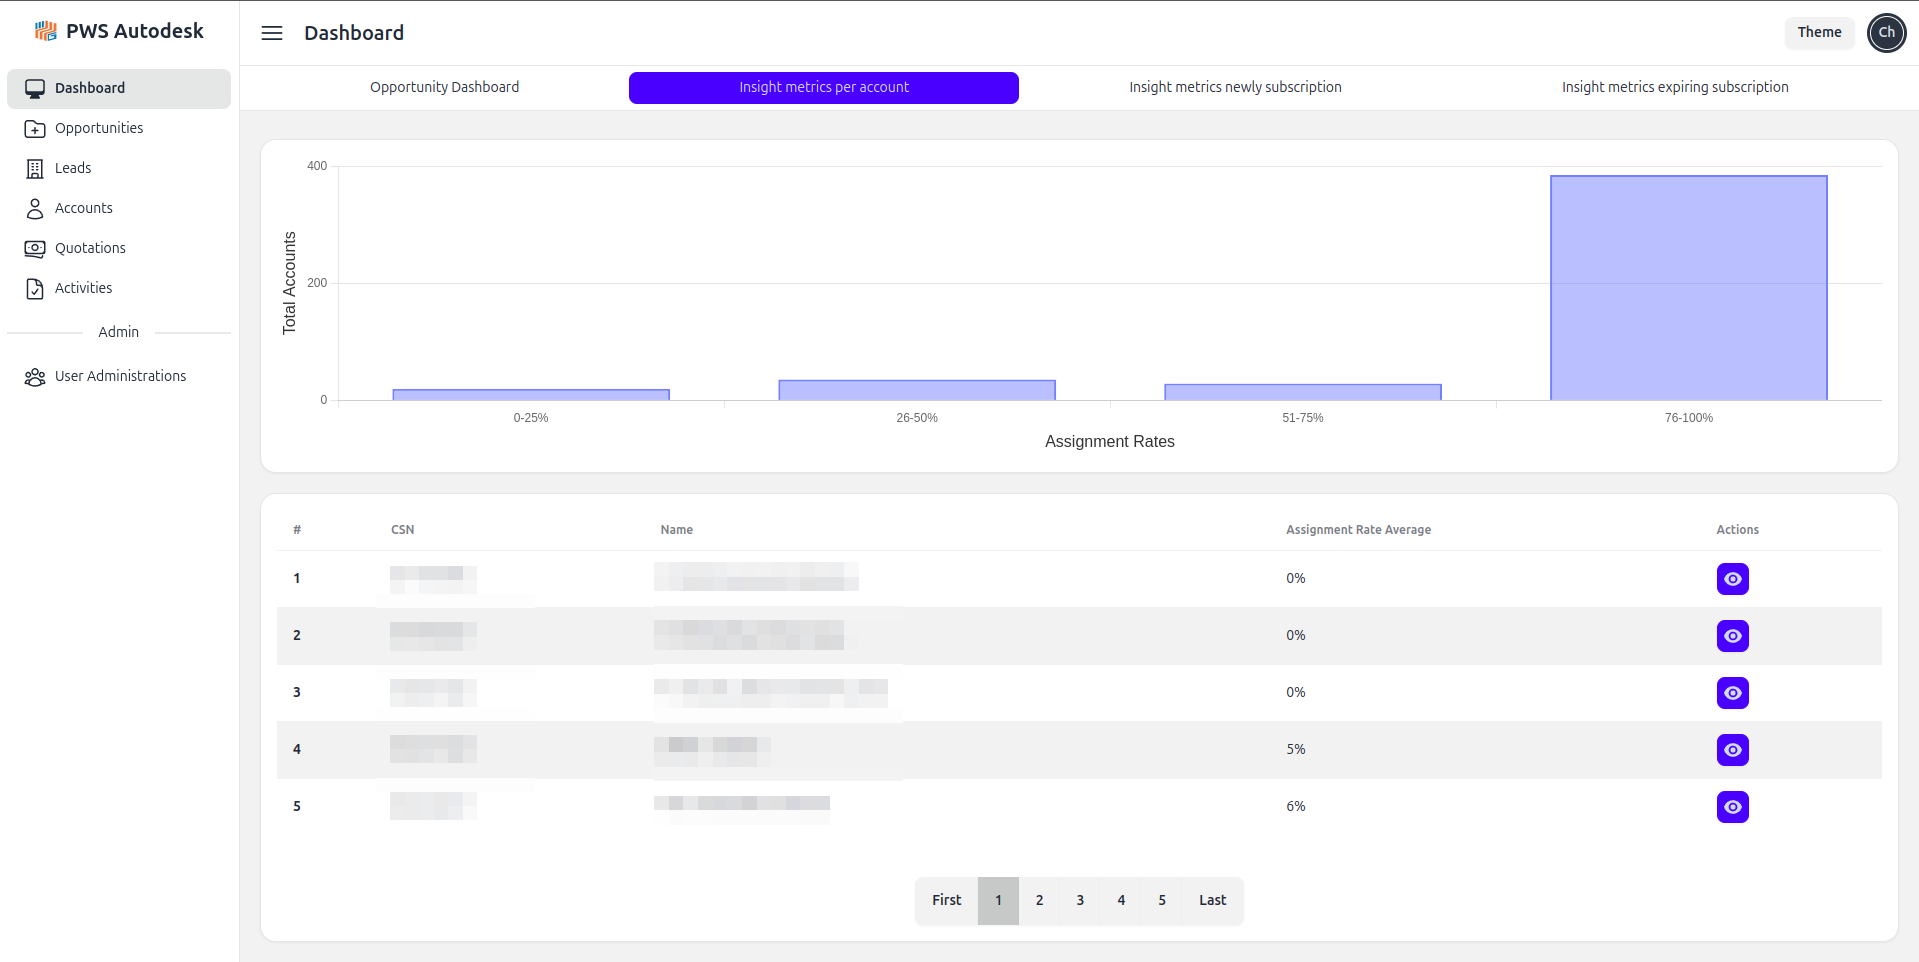View account with 6% assignment rate
The width and height of the screenshot is (1919, 962).
point(1732,807)
